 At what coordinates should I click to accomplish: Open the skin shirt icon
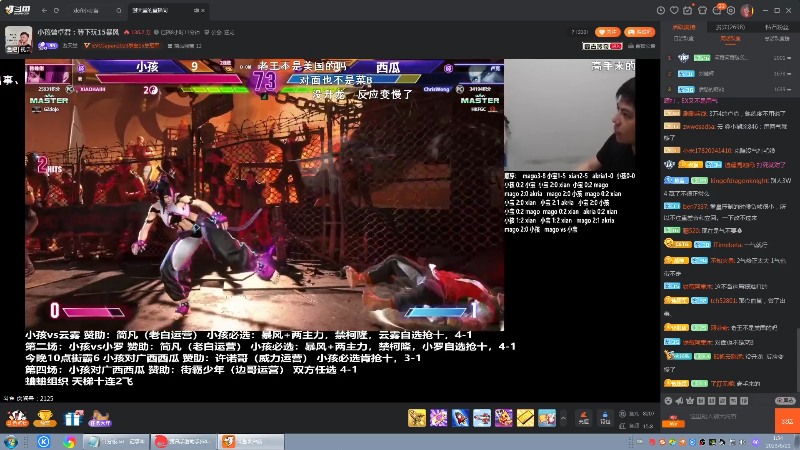pos(703,10)
